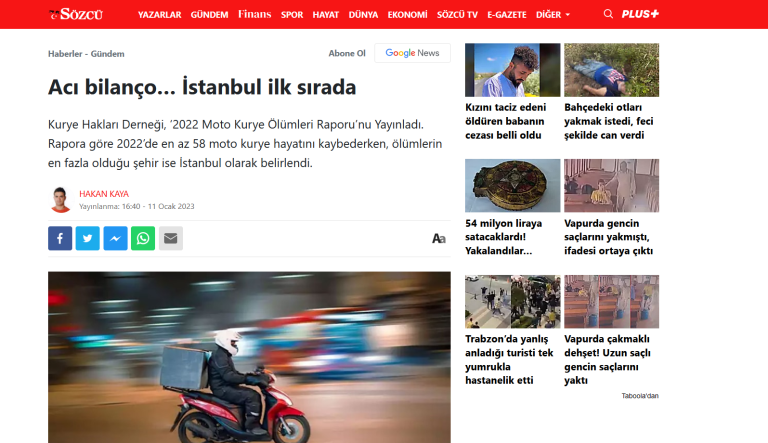This screenshot has height=443, width=768.
Task: Open the E-GAZETE link
Action: pyautogui.click(x=506, y=15)
